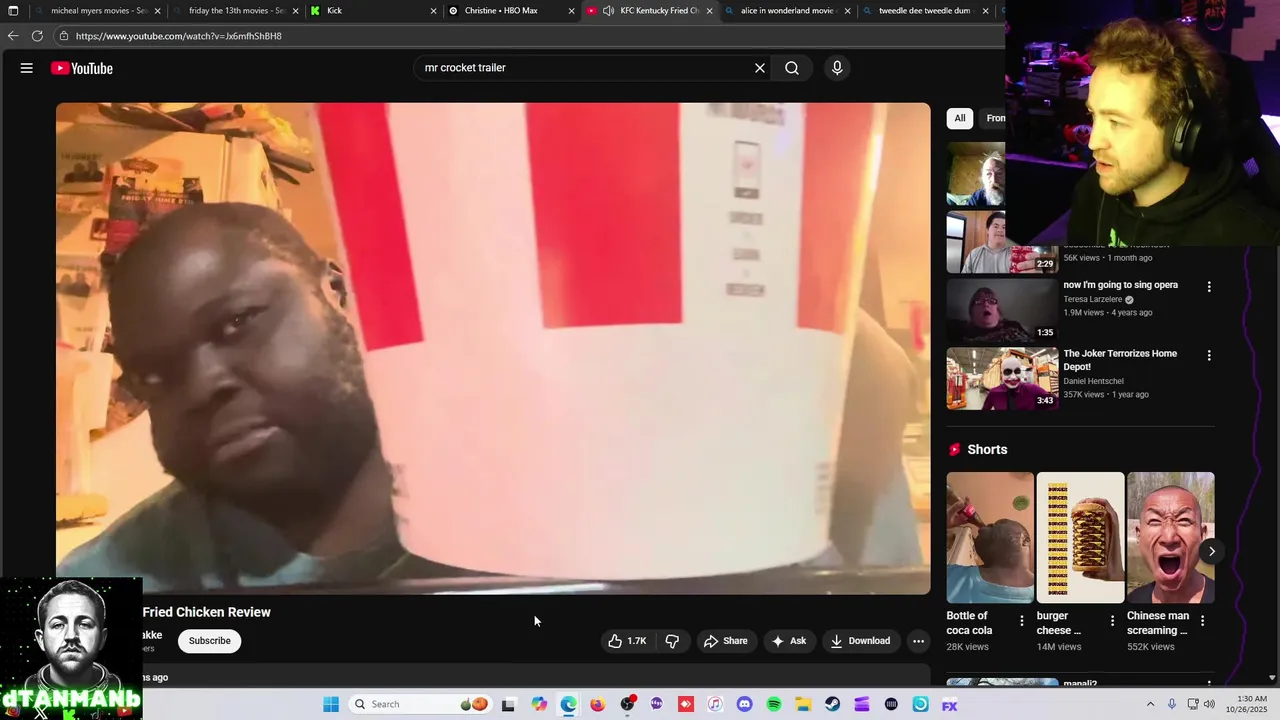
Task: Open Discord from the taskbar
Action: pyautogui.click(x=744, y=704)
